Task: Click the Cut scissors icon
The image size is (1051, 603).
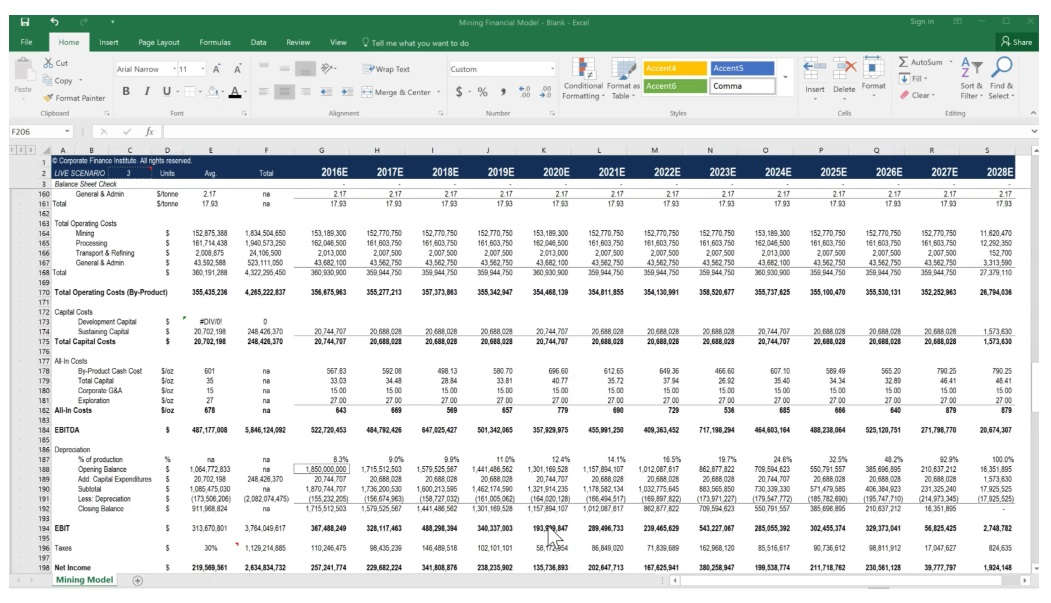Action: coord(48,63)
